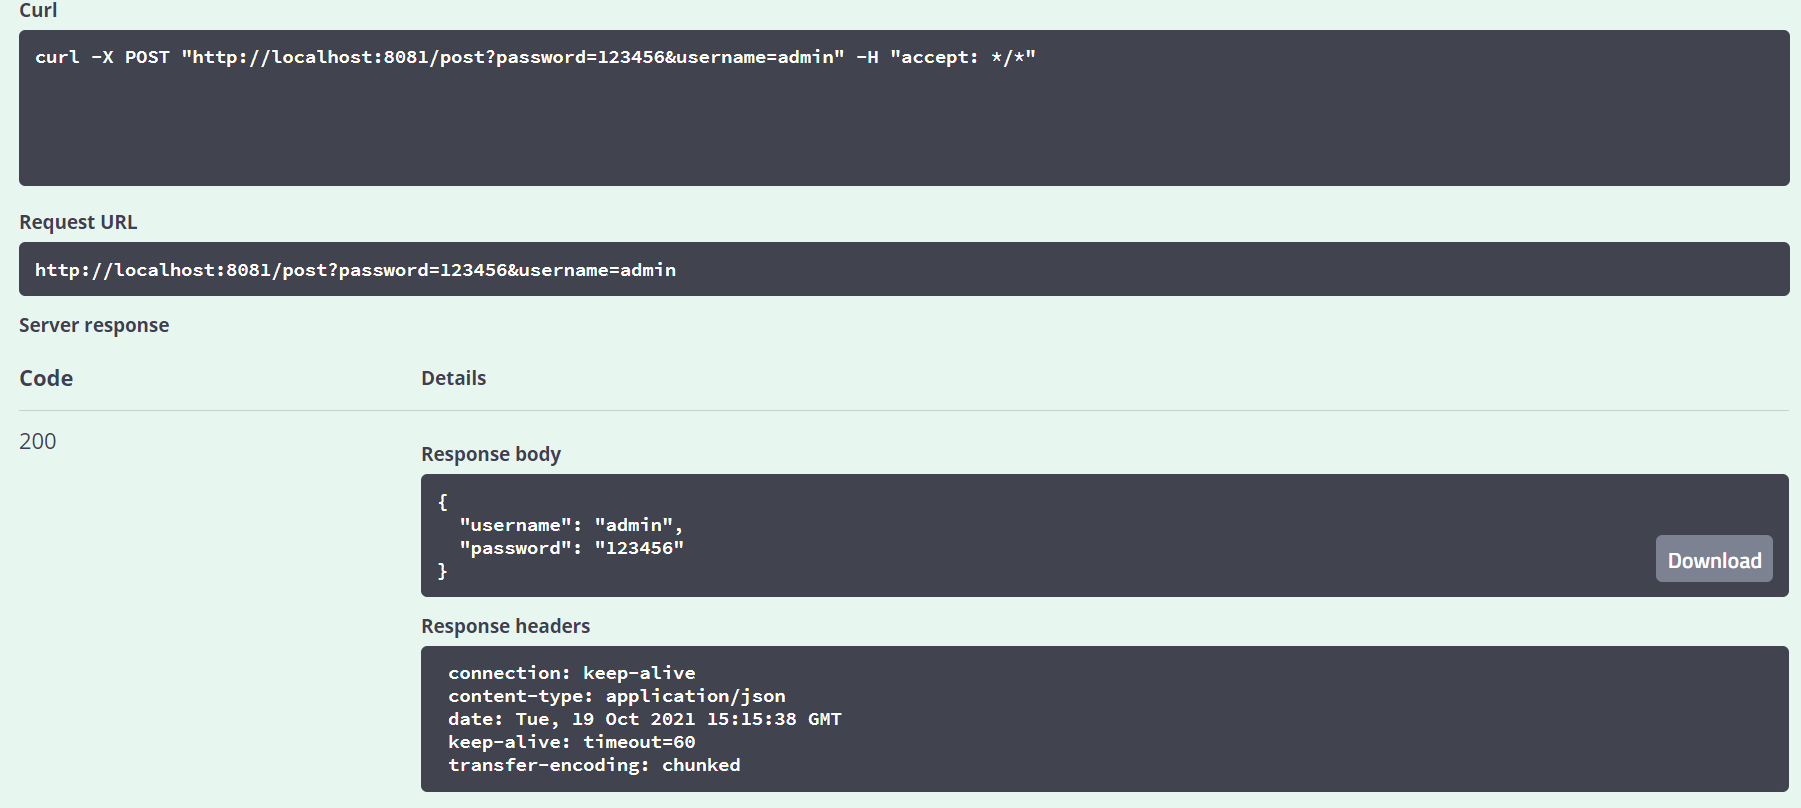Click the Details column header

(x=453, y=378)
